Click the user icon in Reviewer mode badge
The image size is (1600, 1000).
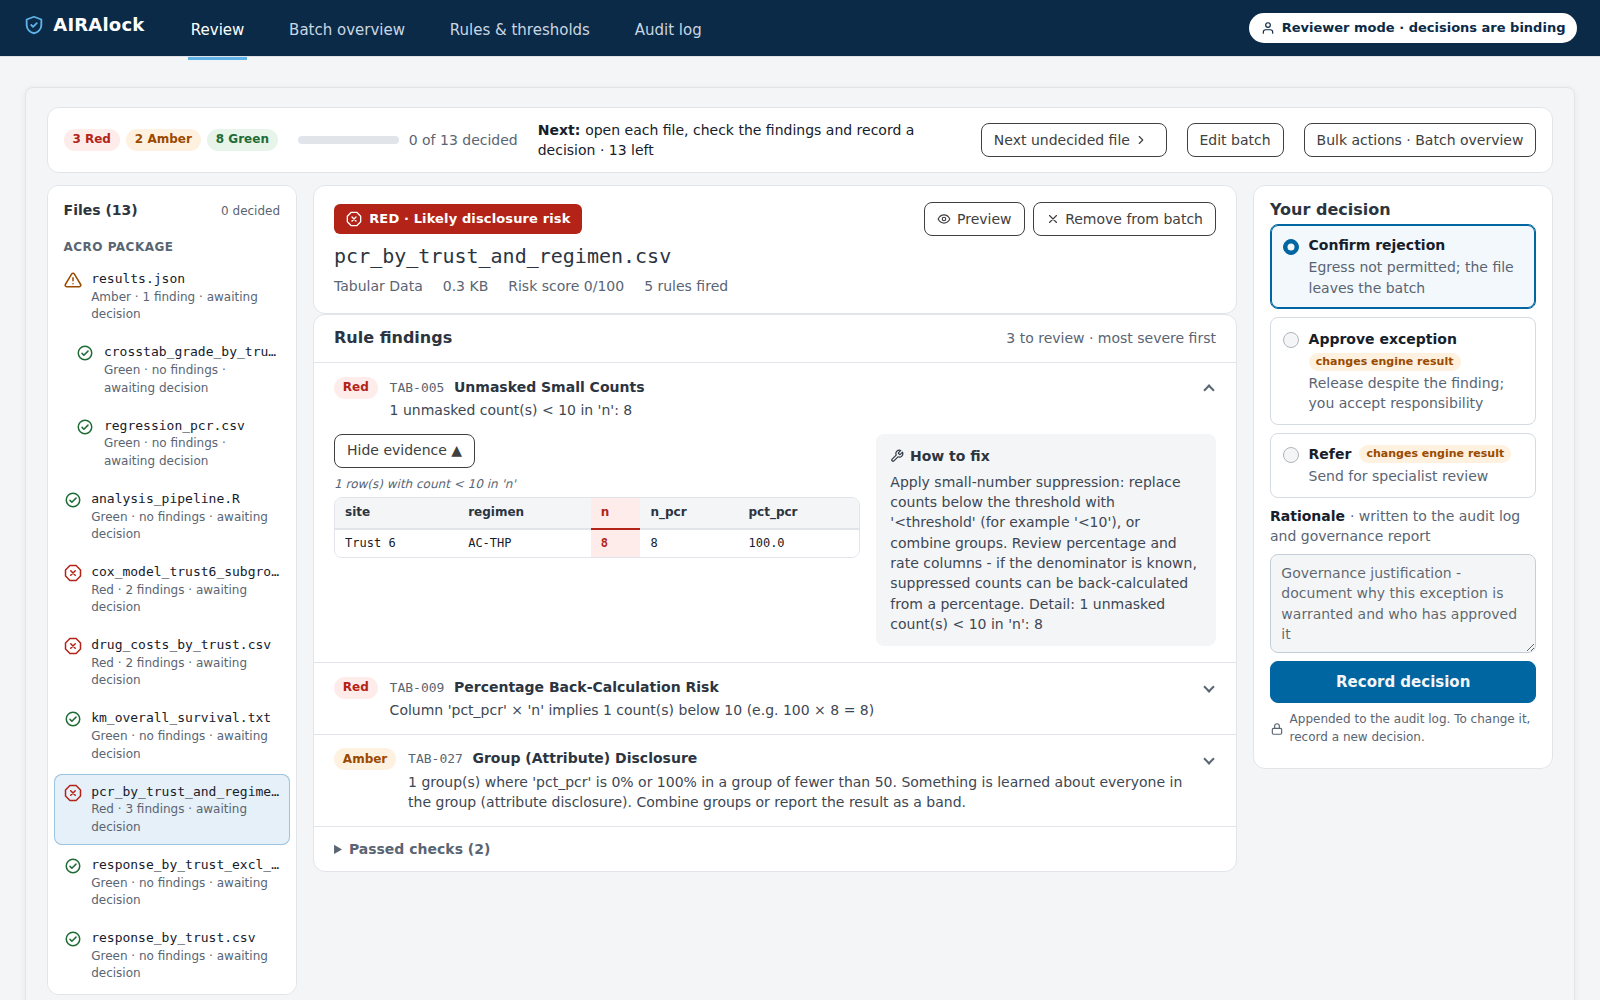tap(1268, 28)
